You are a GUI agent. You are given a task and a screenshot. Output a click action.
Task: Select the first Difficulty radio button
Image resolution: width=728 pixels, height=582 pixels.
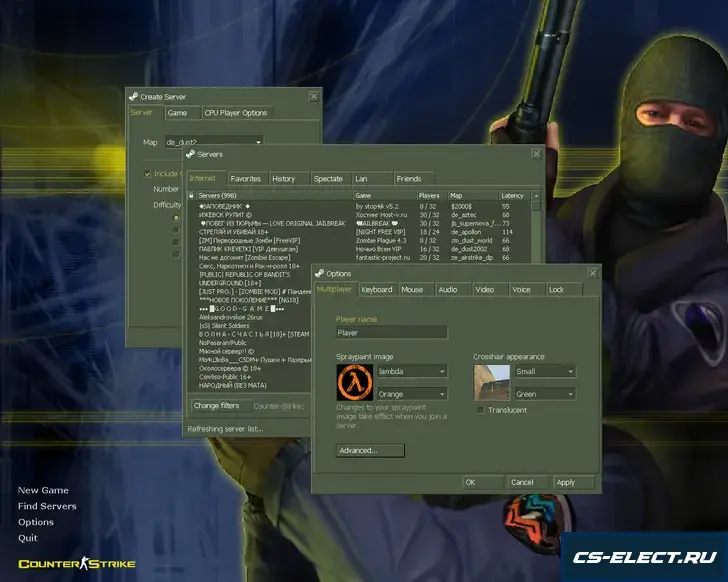(x=176, y=217)
